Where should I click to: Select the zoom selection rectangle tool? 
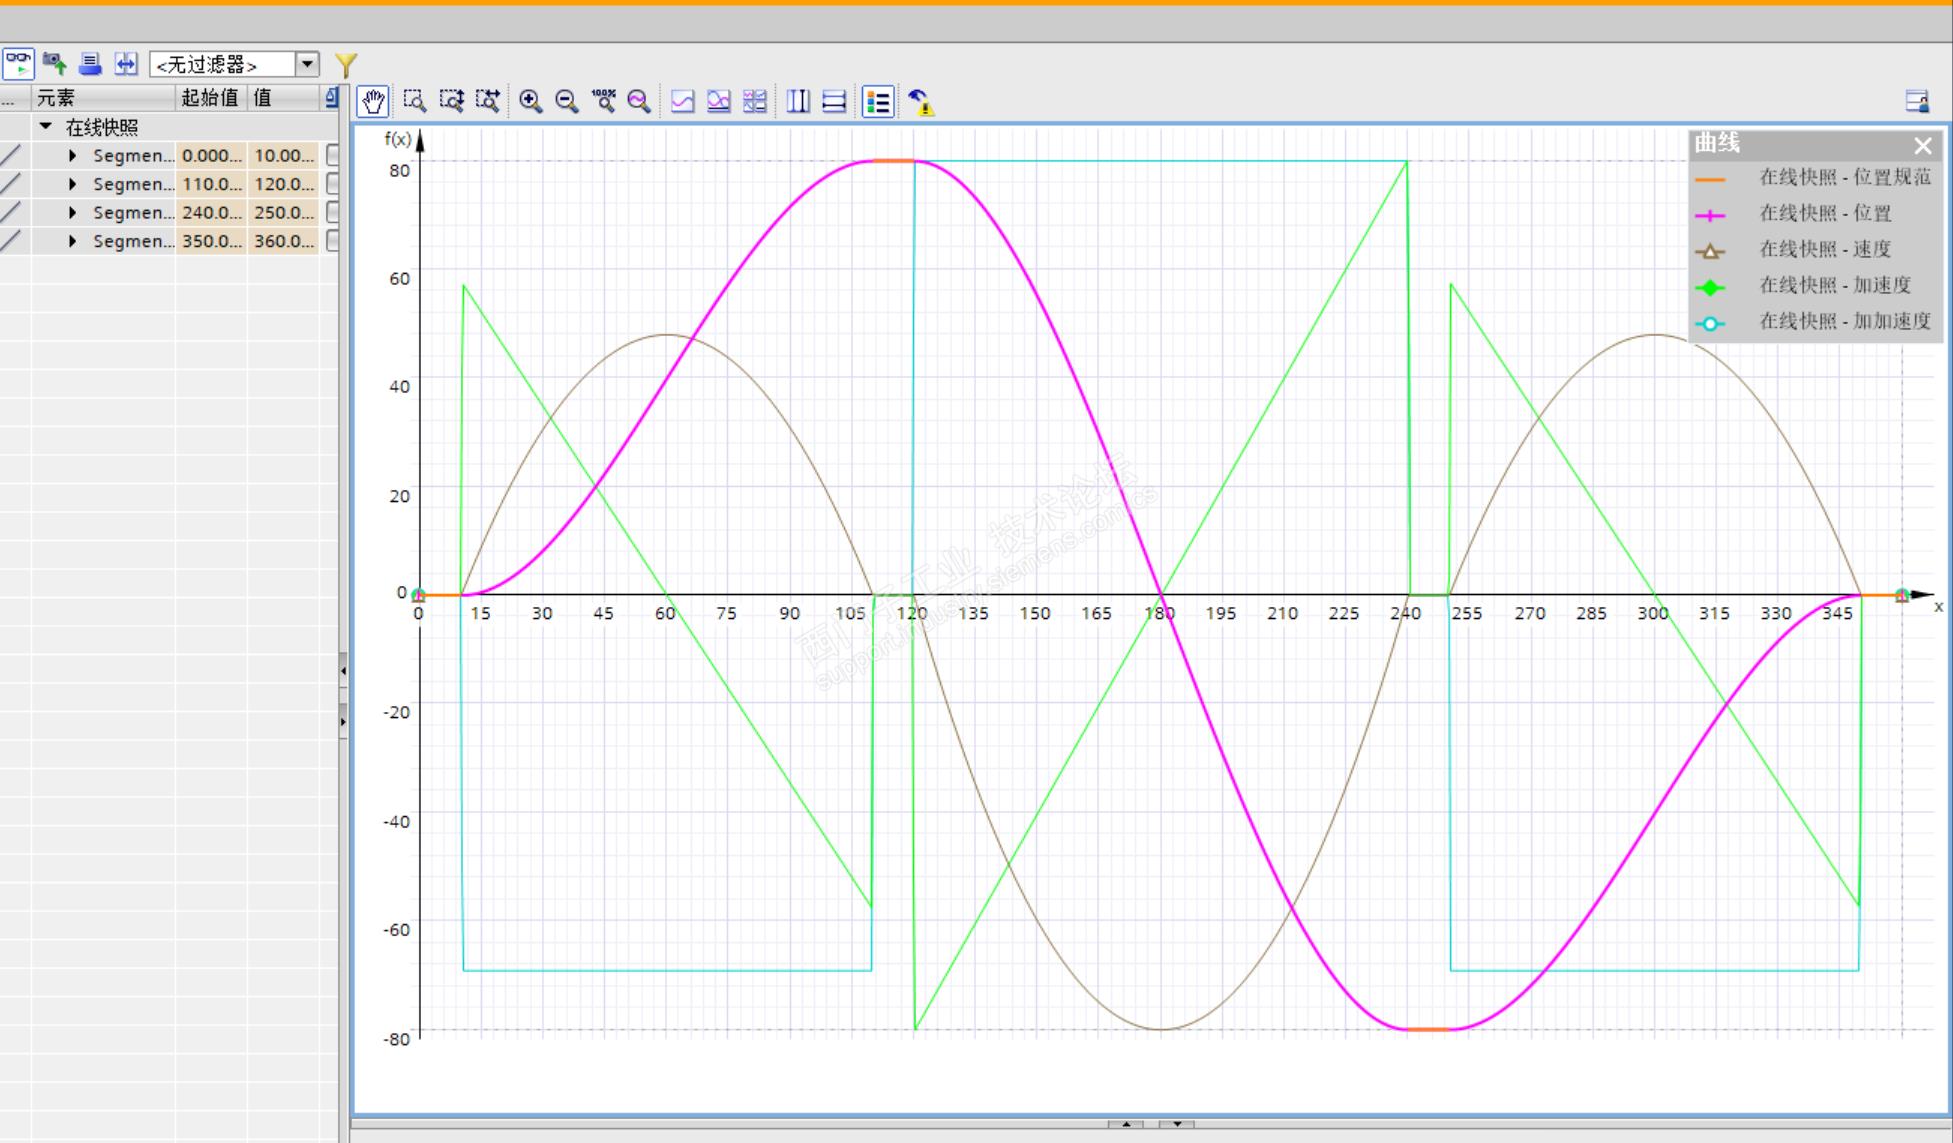point(414,101)
